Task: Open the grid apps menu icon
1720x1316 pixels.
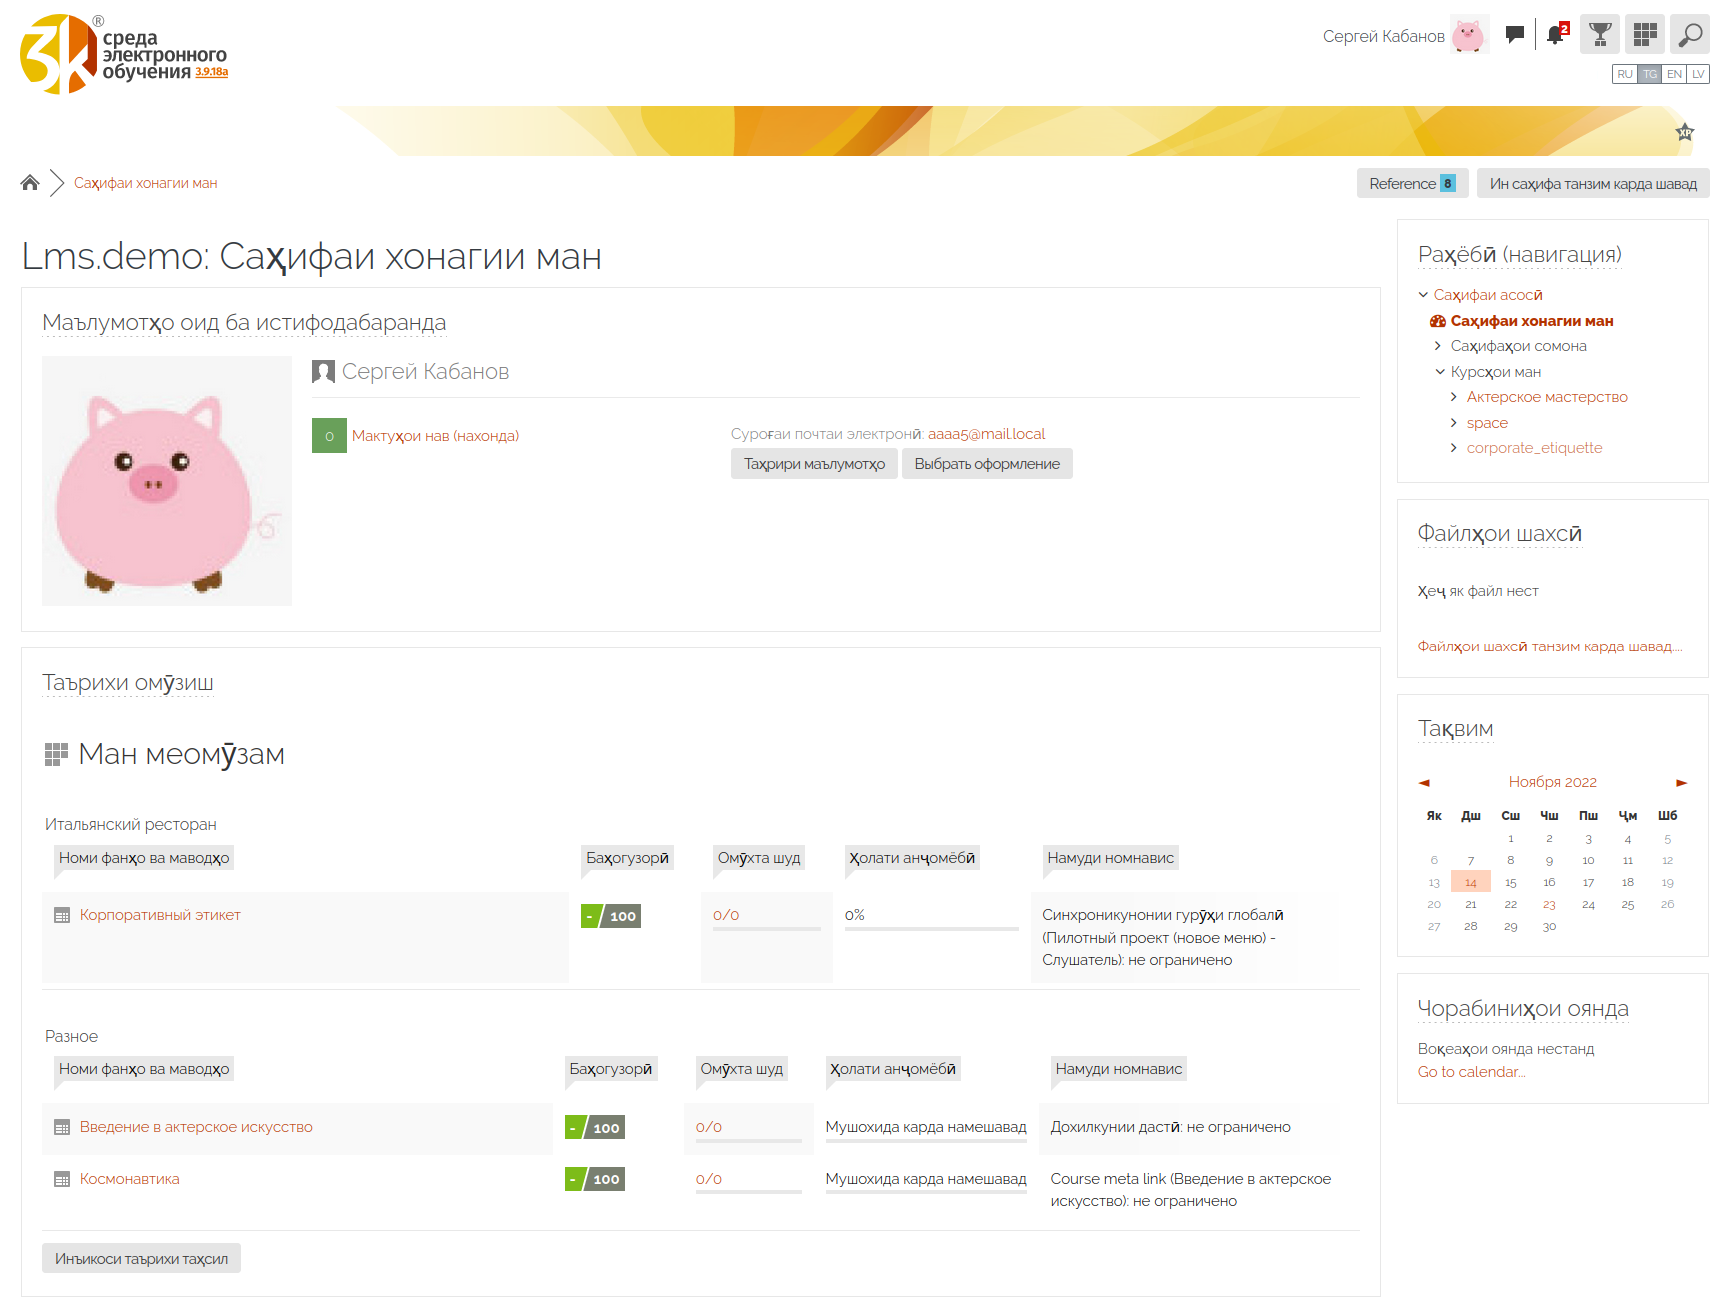Action: [x=1645, y=35]
